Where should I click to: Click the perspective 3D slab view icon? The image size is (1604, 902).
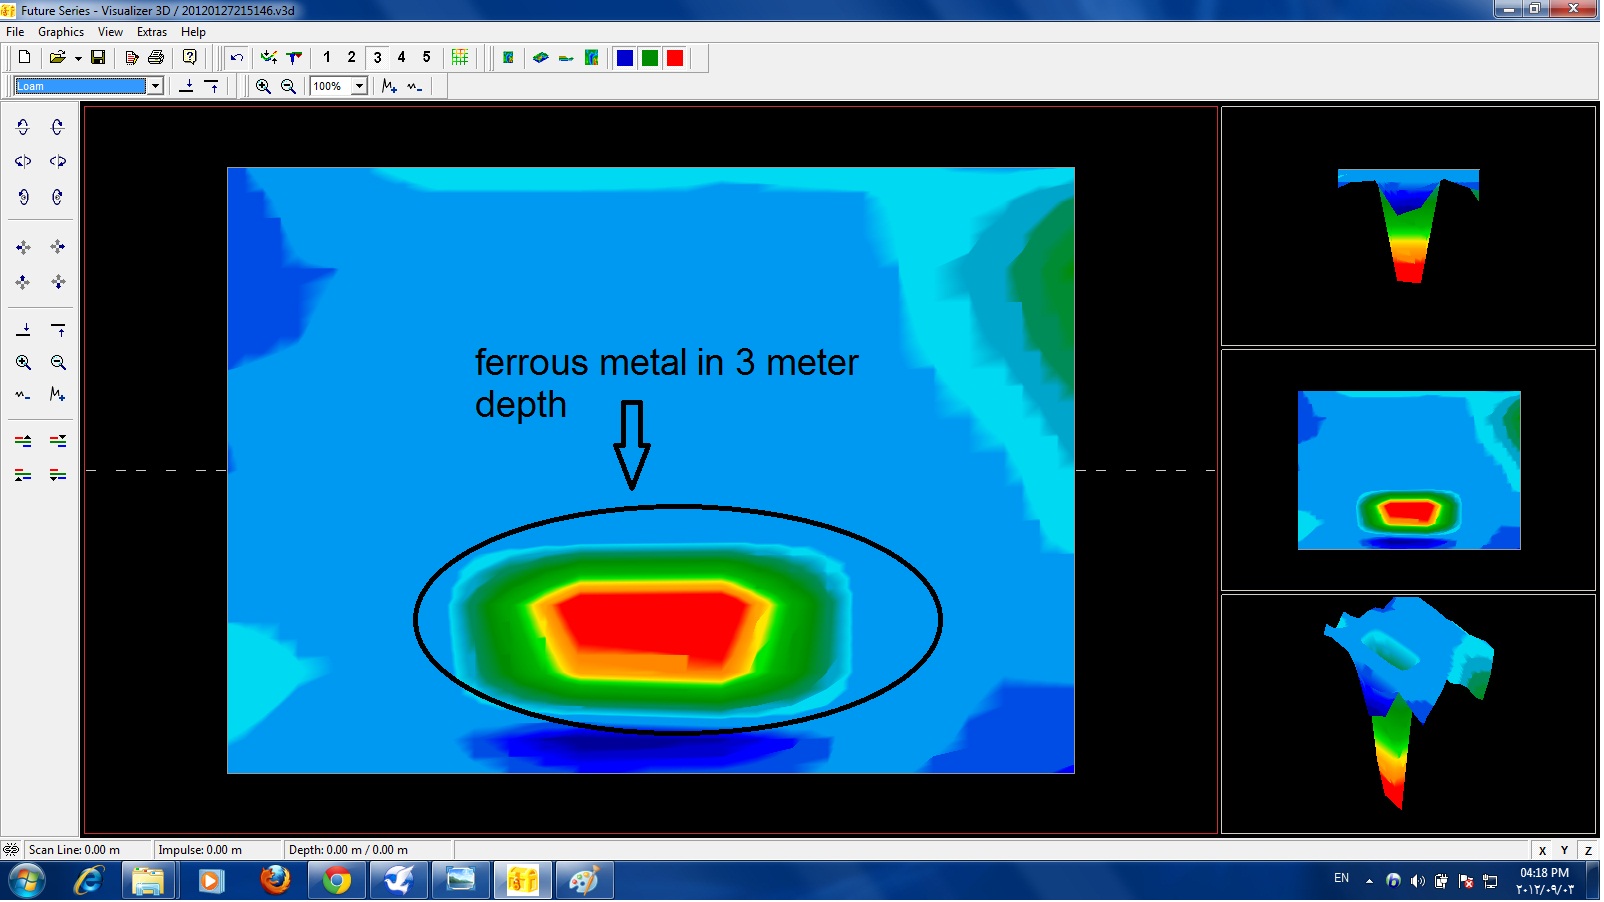pos(541,58)
